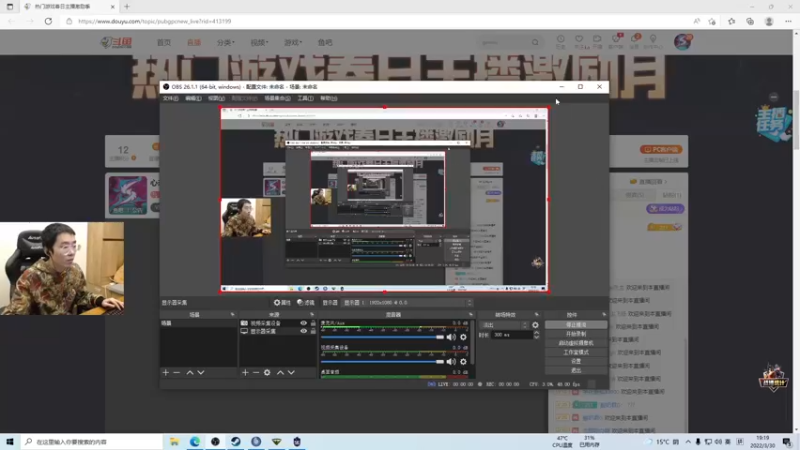This screenshot has width=800, height=450.
Task: Click the Start Recording button in Controls
Action: click(x=576, y=334)
